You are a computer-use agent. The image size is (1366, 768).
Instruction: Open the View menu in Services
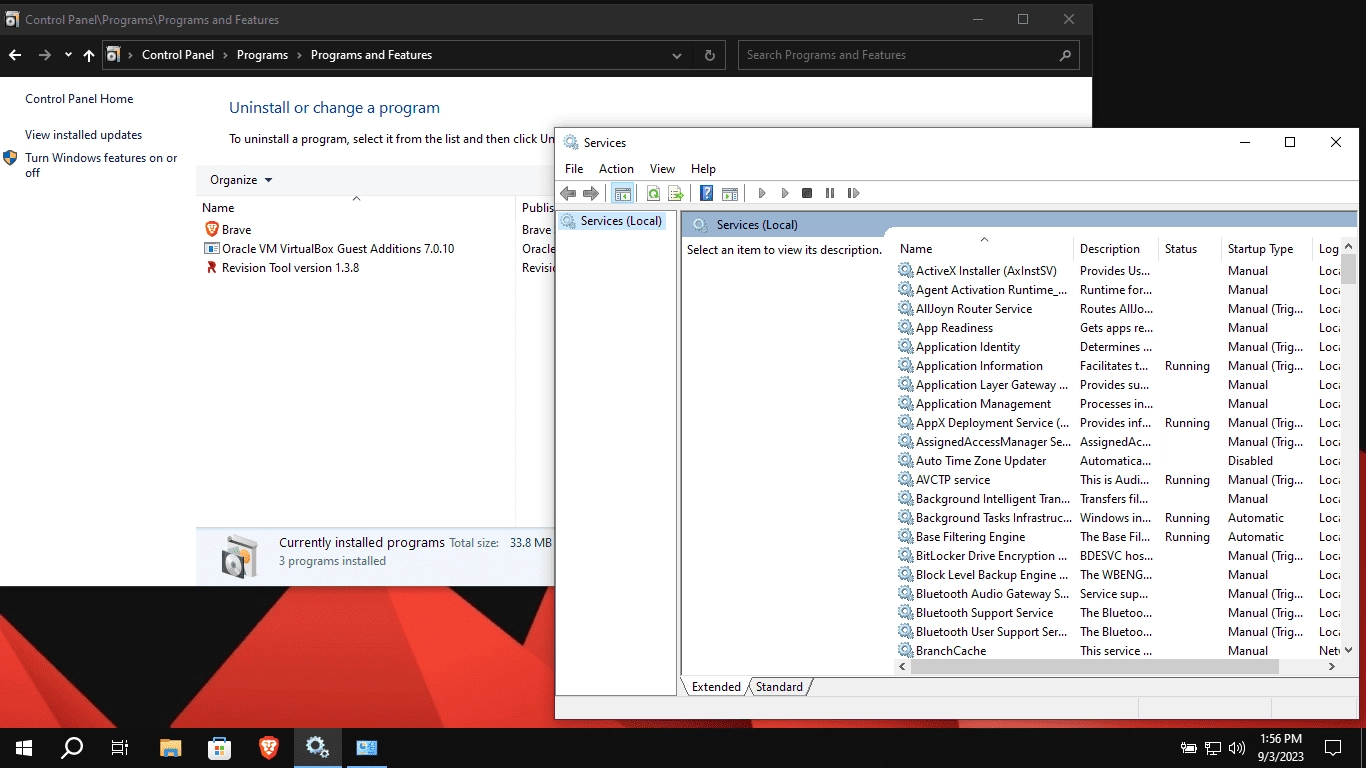pyautogui.click(x=662, y=169)
